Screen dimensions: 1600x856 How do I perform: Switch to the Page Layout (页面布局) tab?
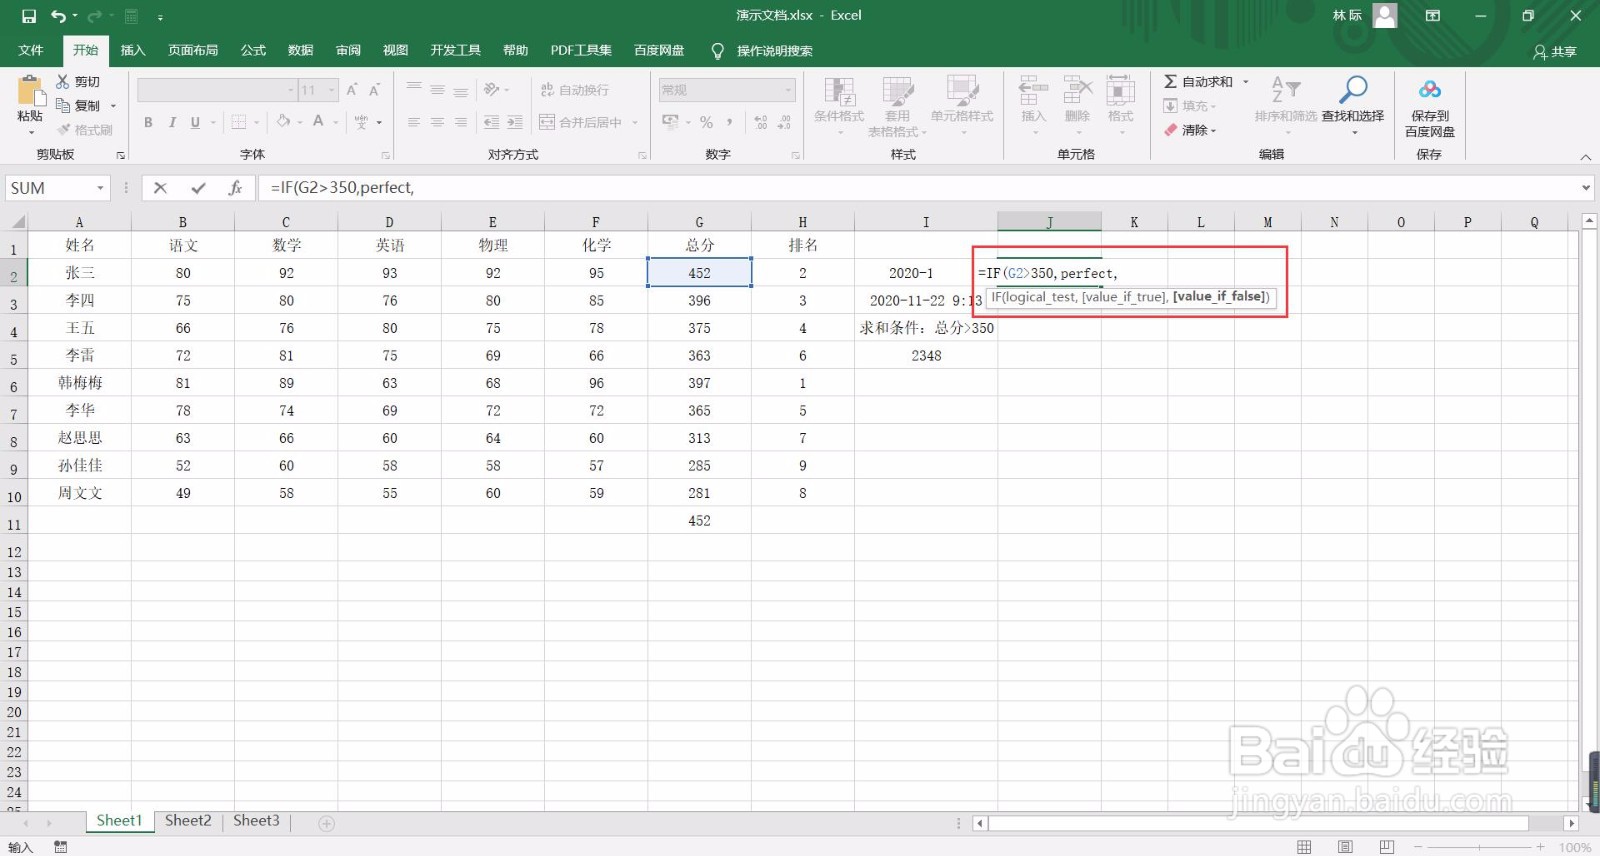193,50
